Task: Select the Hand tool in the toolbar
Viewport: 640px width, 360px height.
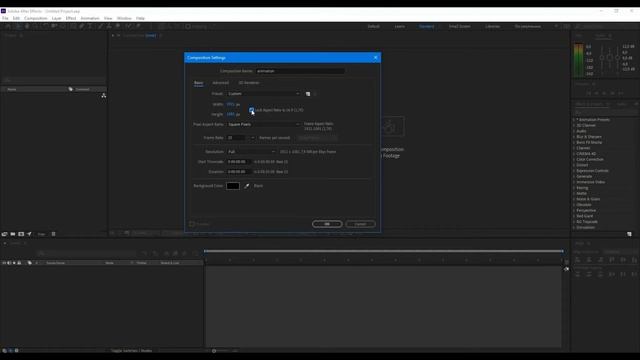Action: [x=27, y=26]
